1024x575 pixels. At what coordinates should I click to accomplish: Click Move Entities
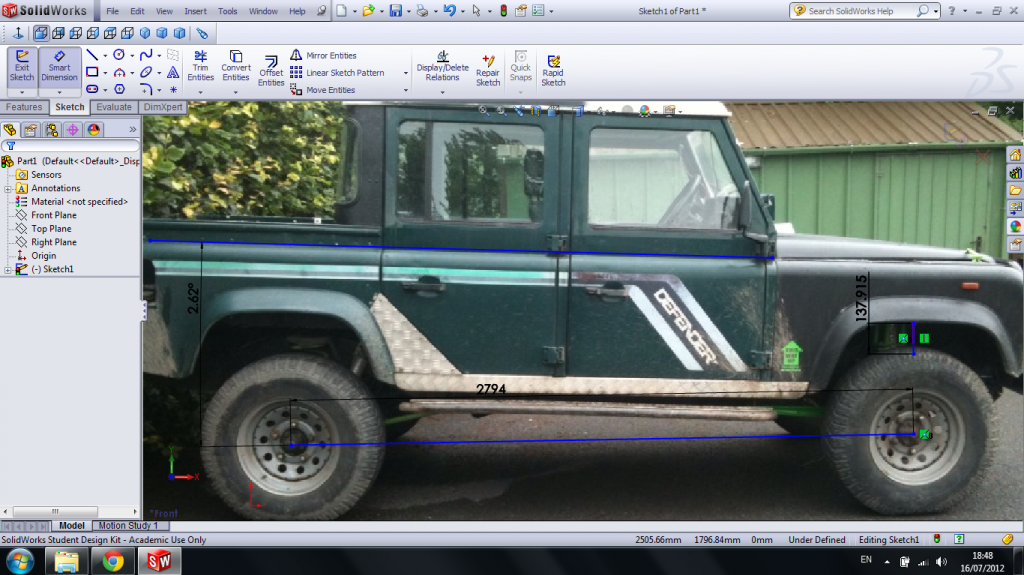coord(323,90)
